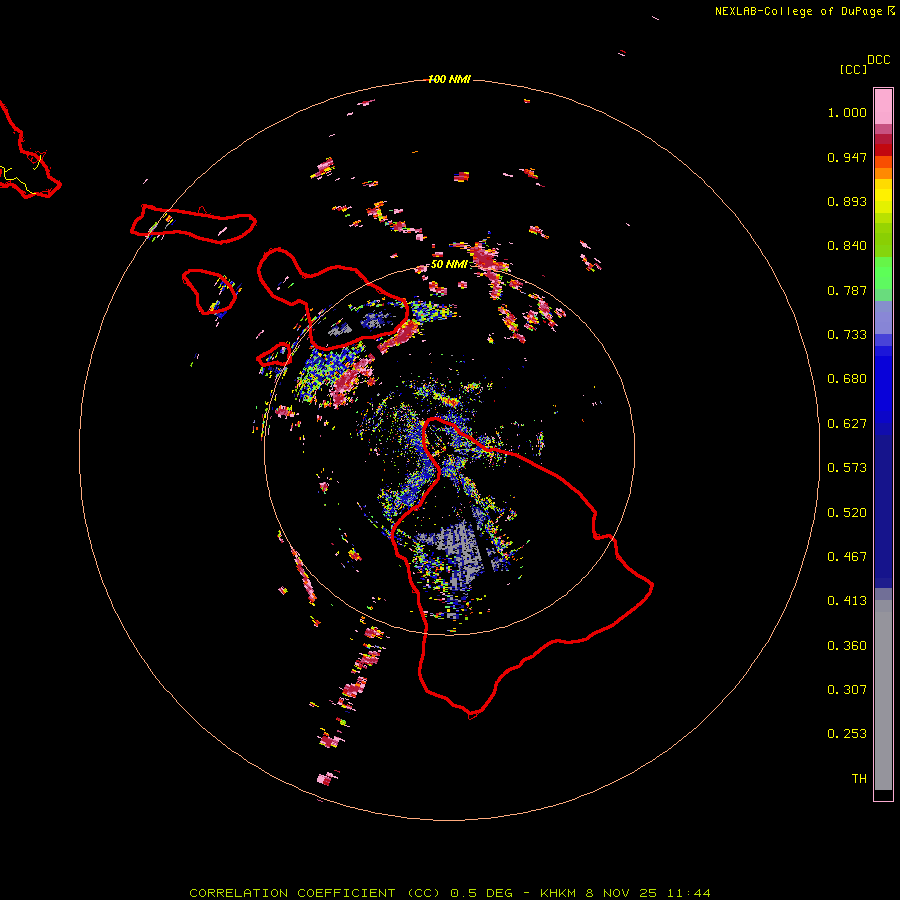Select the 1.000 scale value
Viewport: 900px width, 900px height.
847,112
